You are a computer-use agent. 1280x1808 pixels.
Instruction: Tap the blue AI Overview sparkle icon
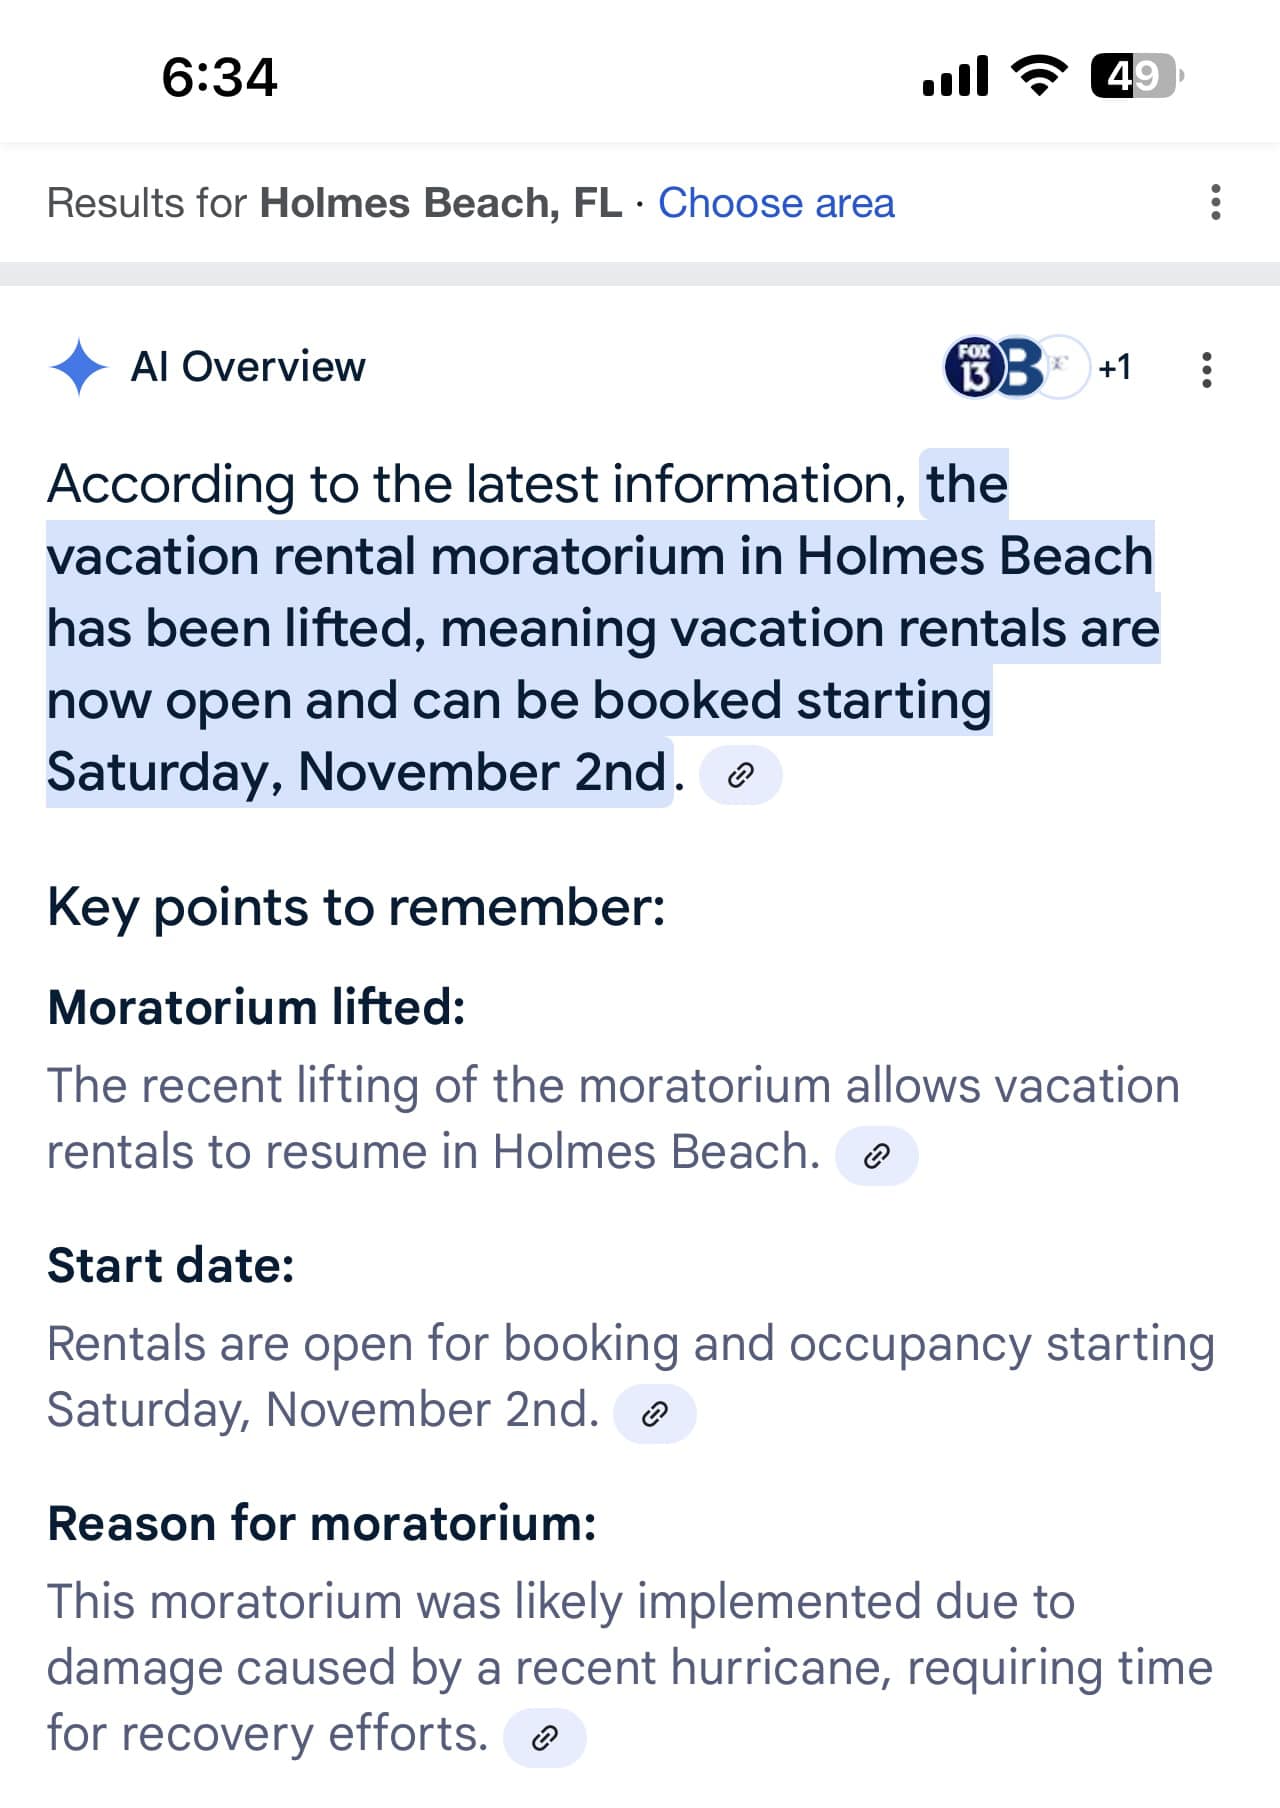[78, 367]
